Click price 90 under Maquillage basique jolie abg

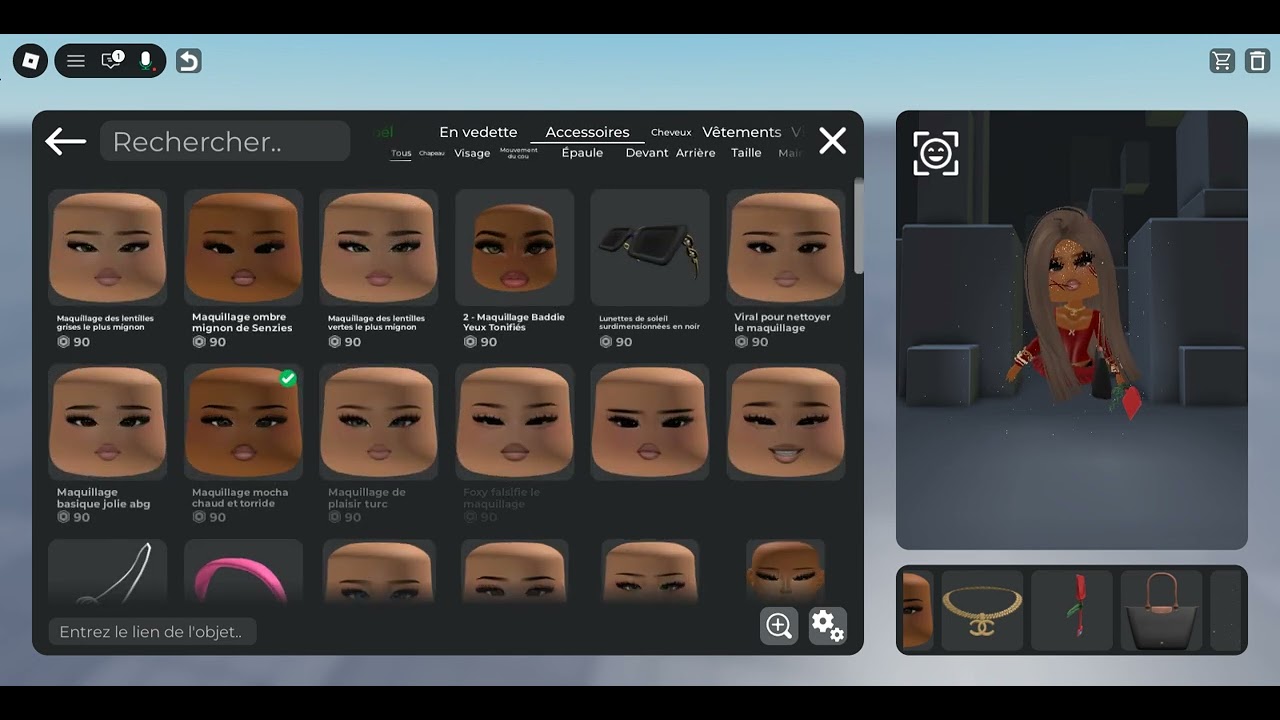point(74,517)
